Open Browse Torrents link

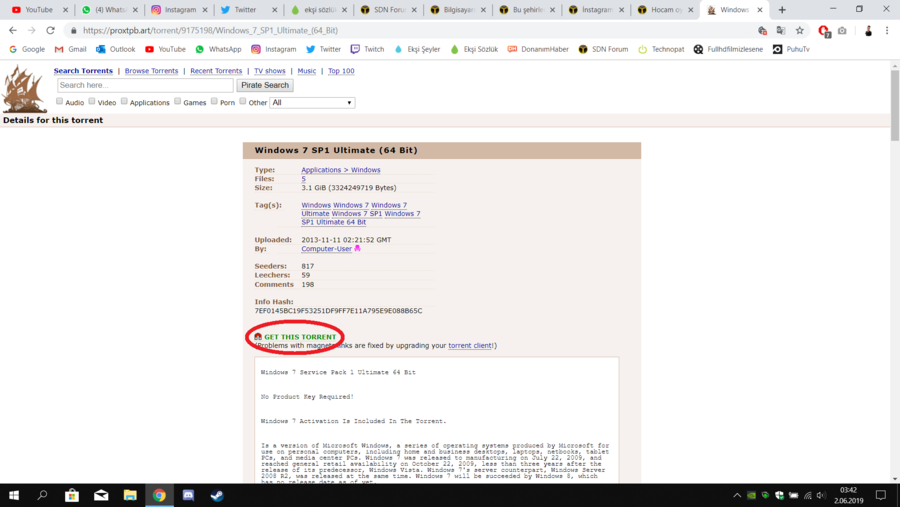click(x=152, y=71)
